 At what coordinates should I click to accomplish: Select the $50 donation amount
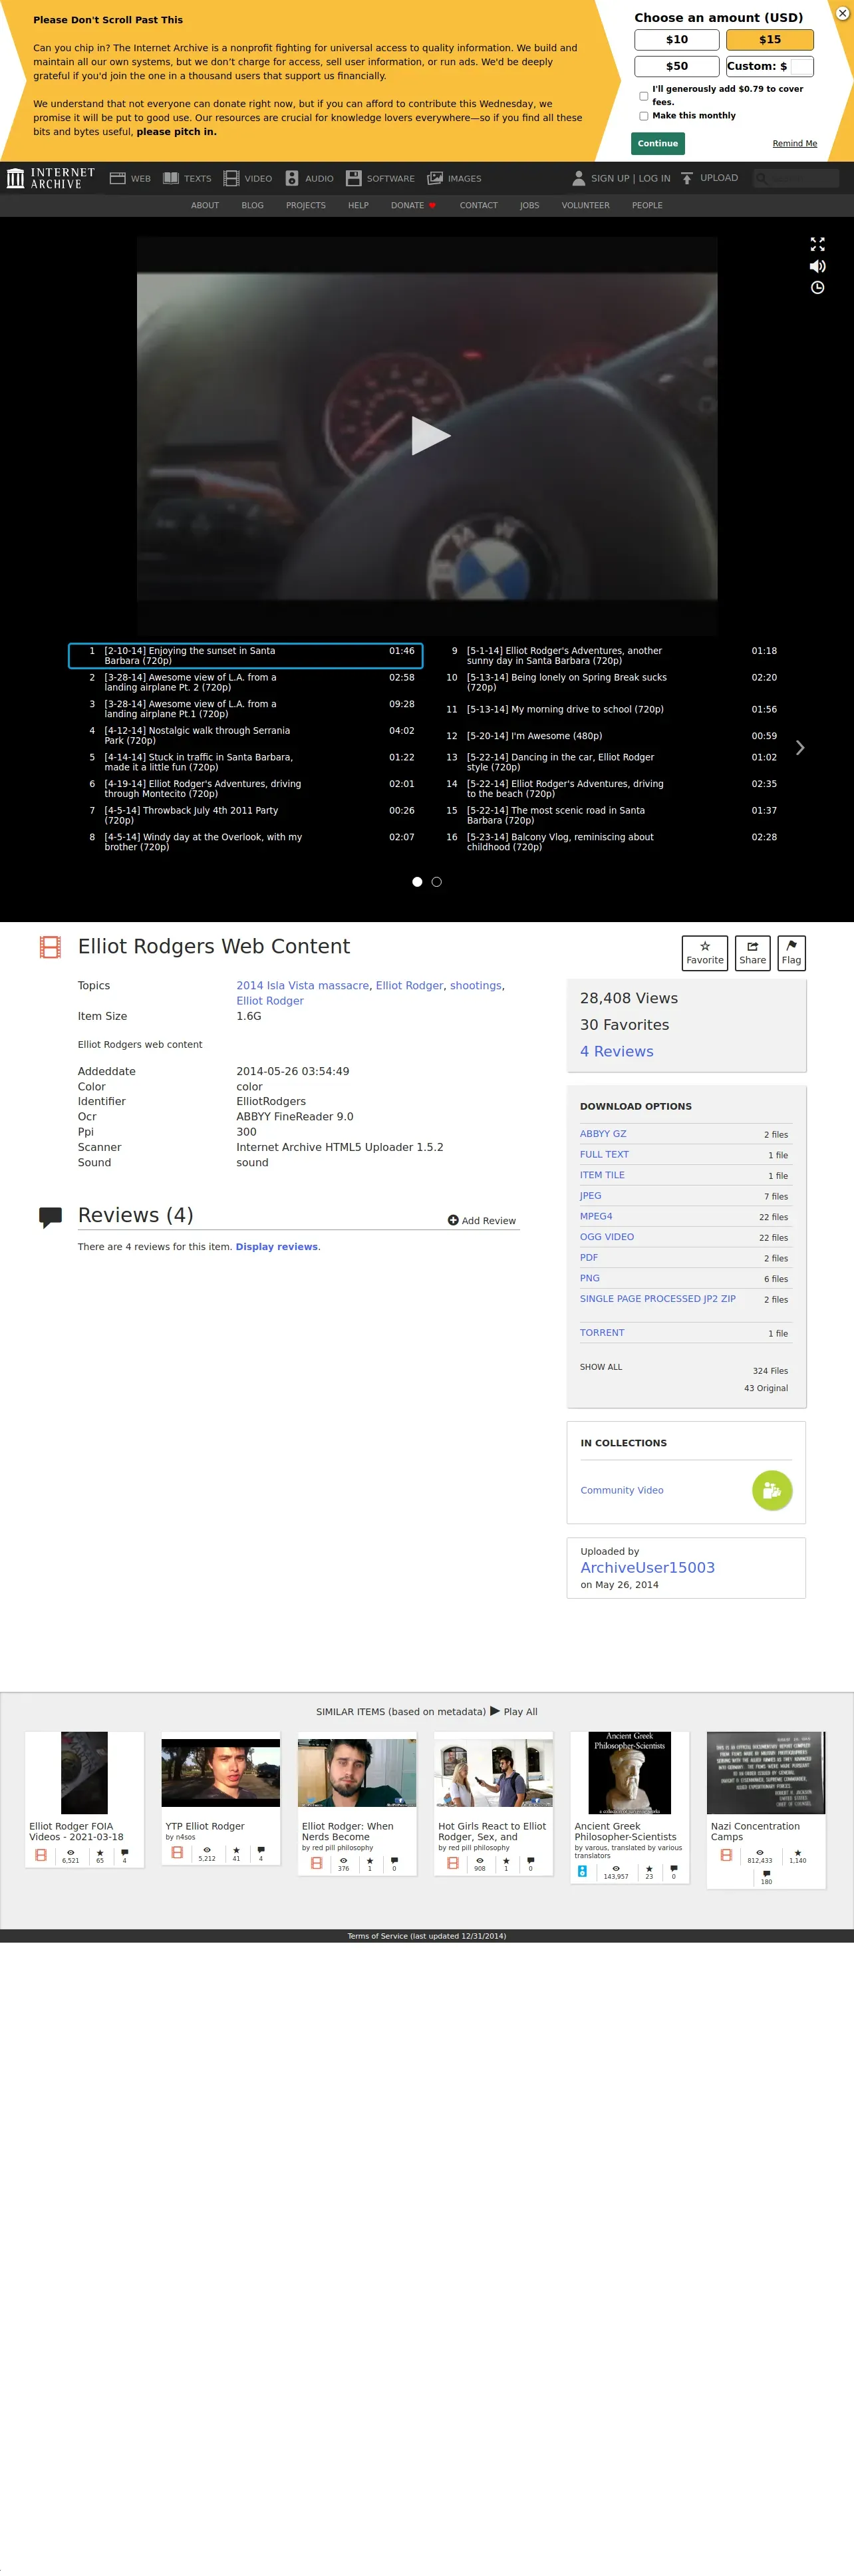click(677, 66)
